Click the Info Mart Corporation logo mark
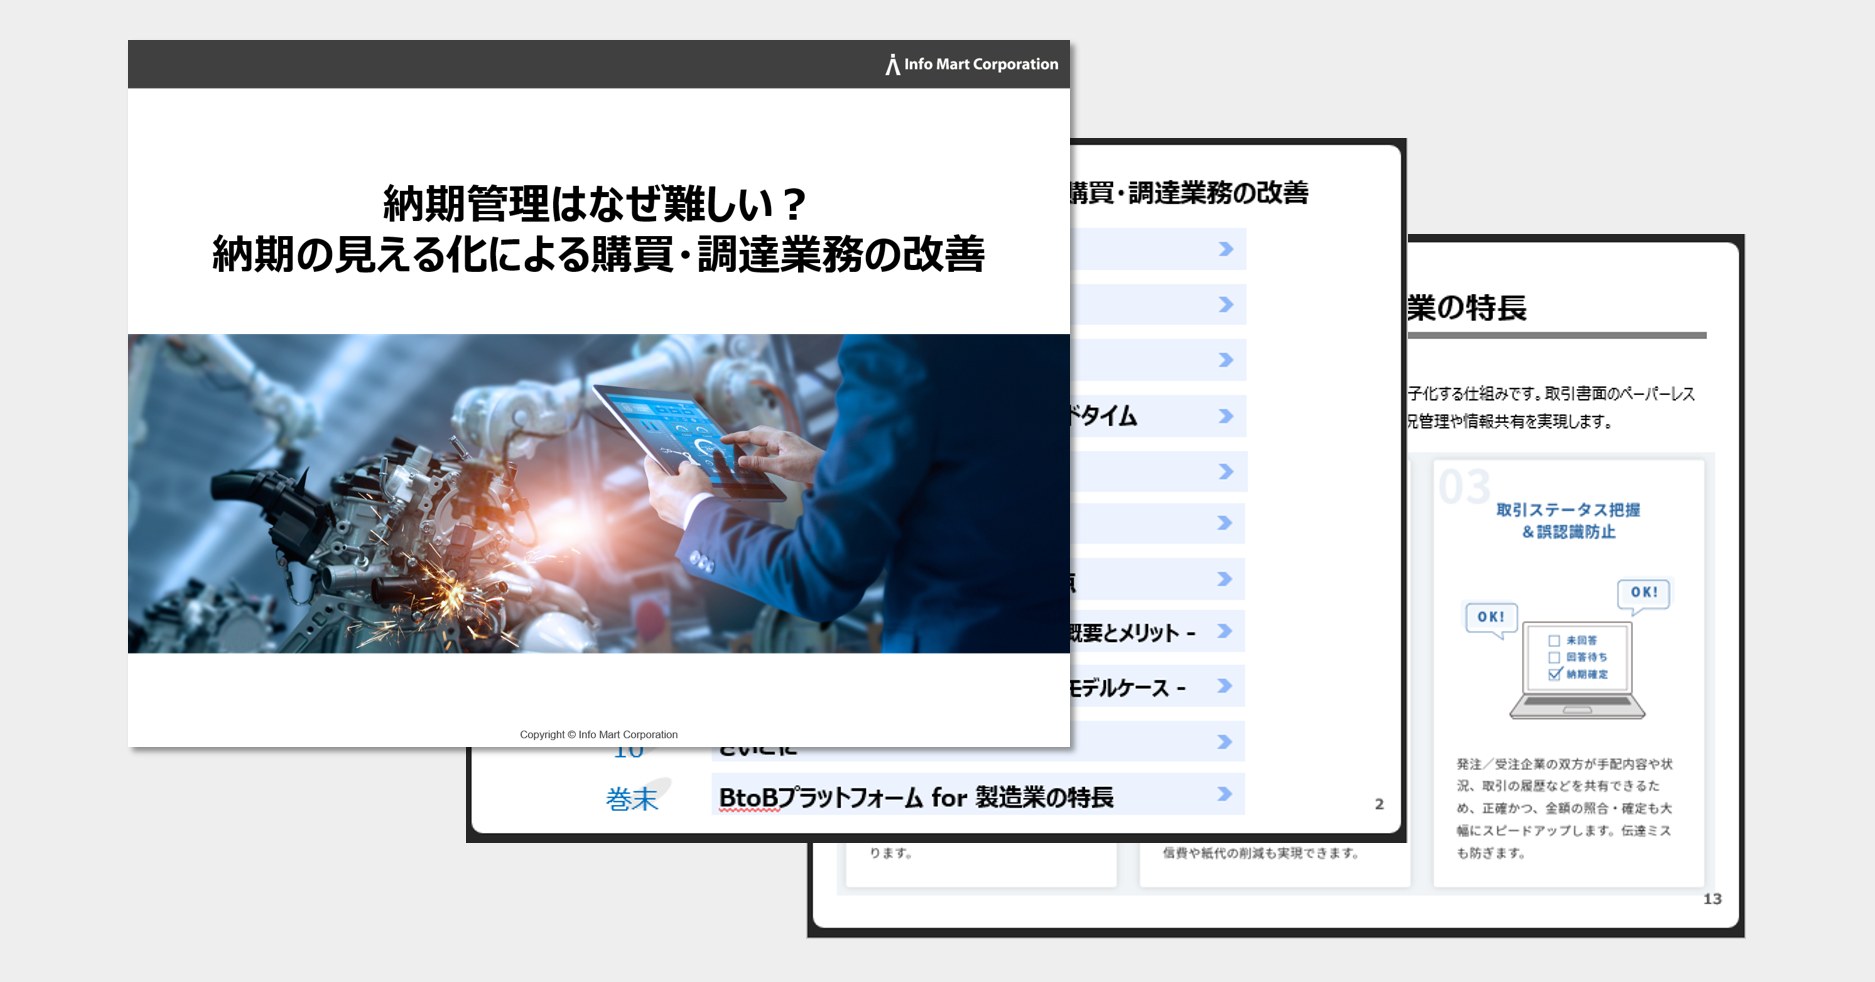Screen dimensions: 1875x982 pyautogui.click(x=892, y=65)
